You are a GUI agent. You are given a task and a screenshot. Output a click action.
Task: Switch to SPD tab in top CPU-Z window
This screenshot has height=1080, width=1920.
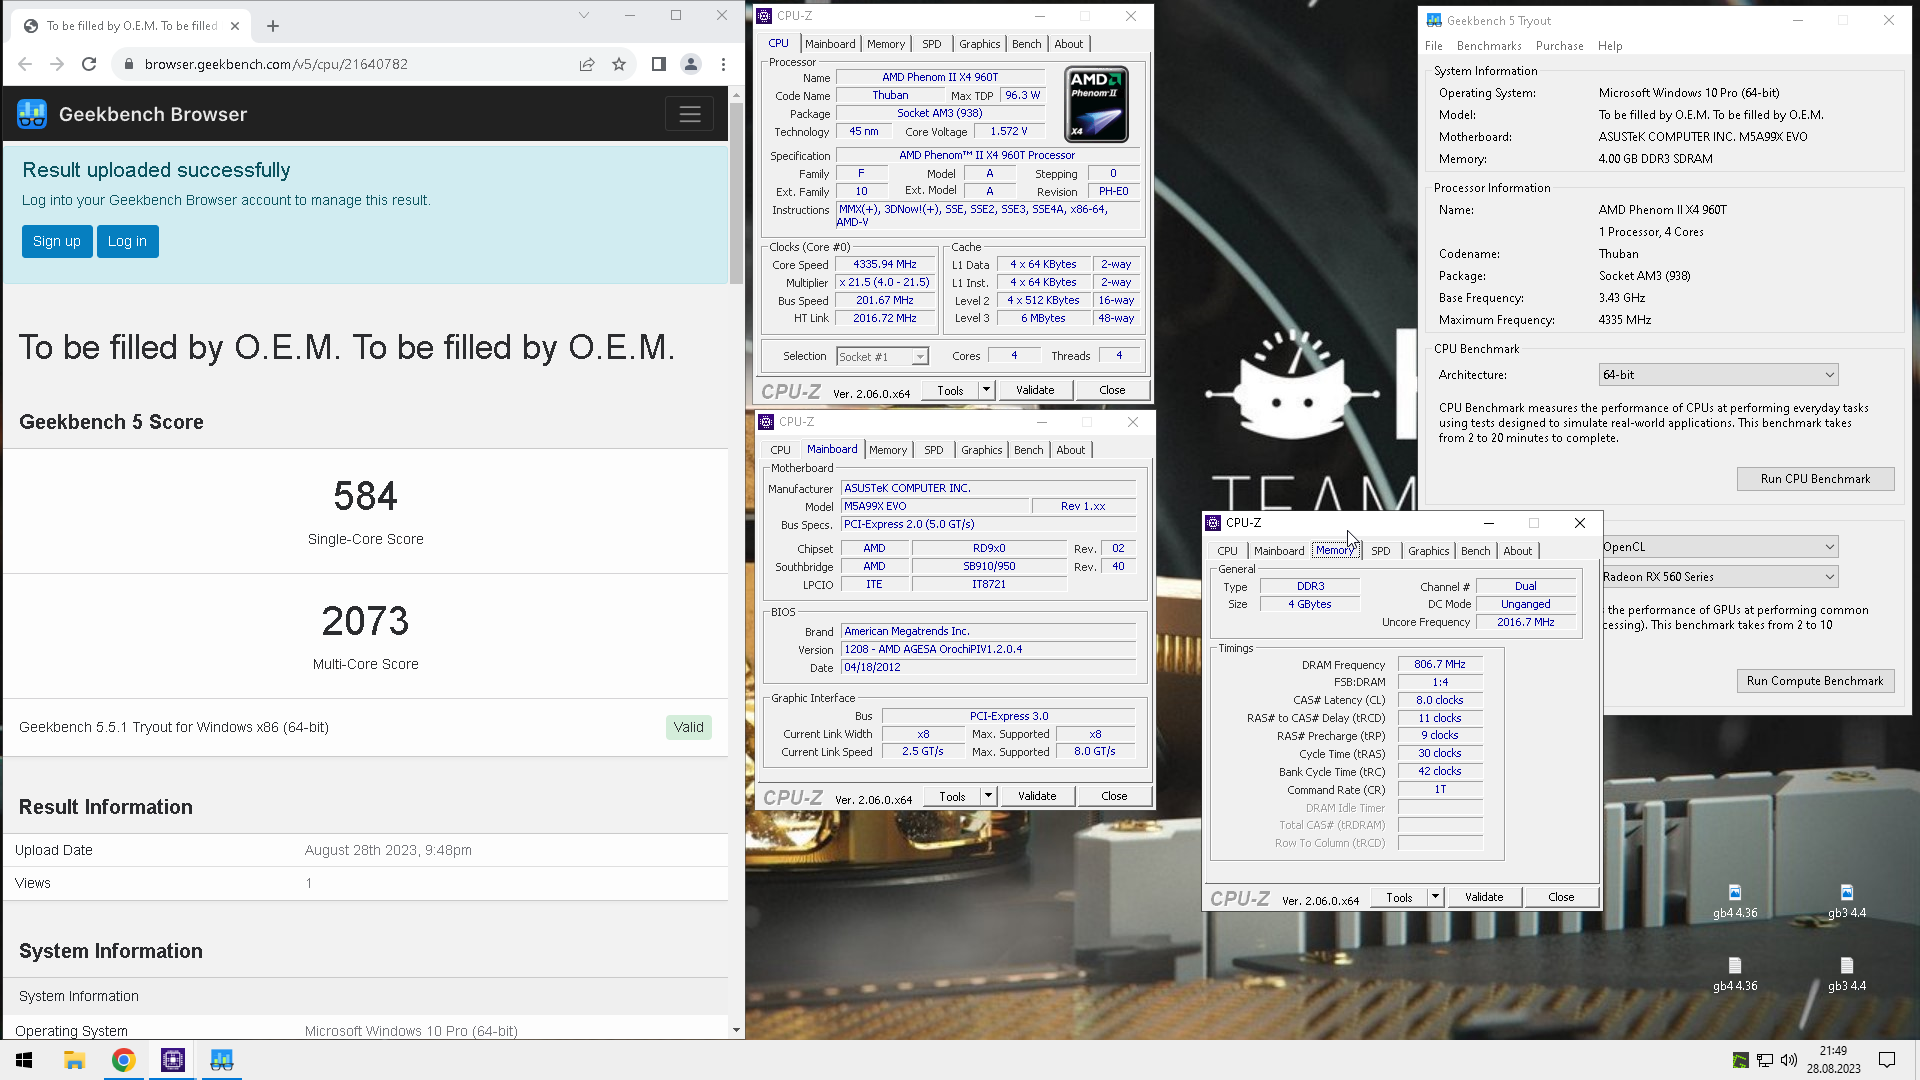tap(932, 44)
